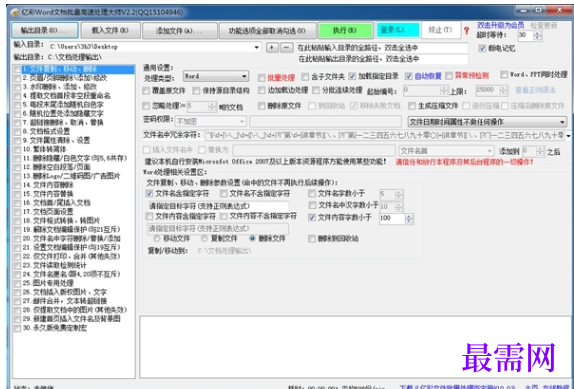574x389 pixels.
Task: Open the 双击升级为会员 link
Action: click(500, 26)
